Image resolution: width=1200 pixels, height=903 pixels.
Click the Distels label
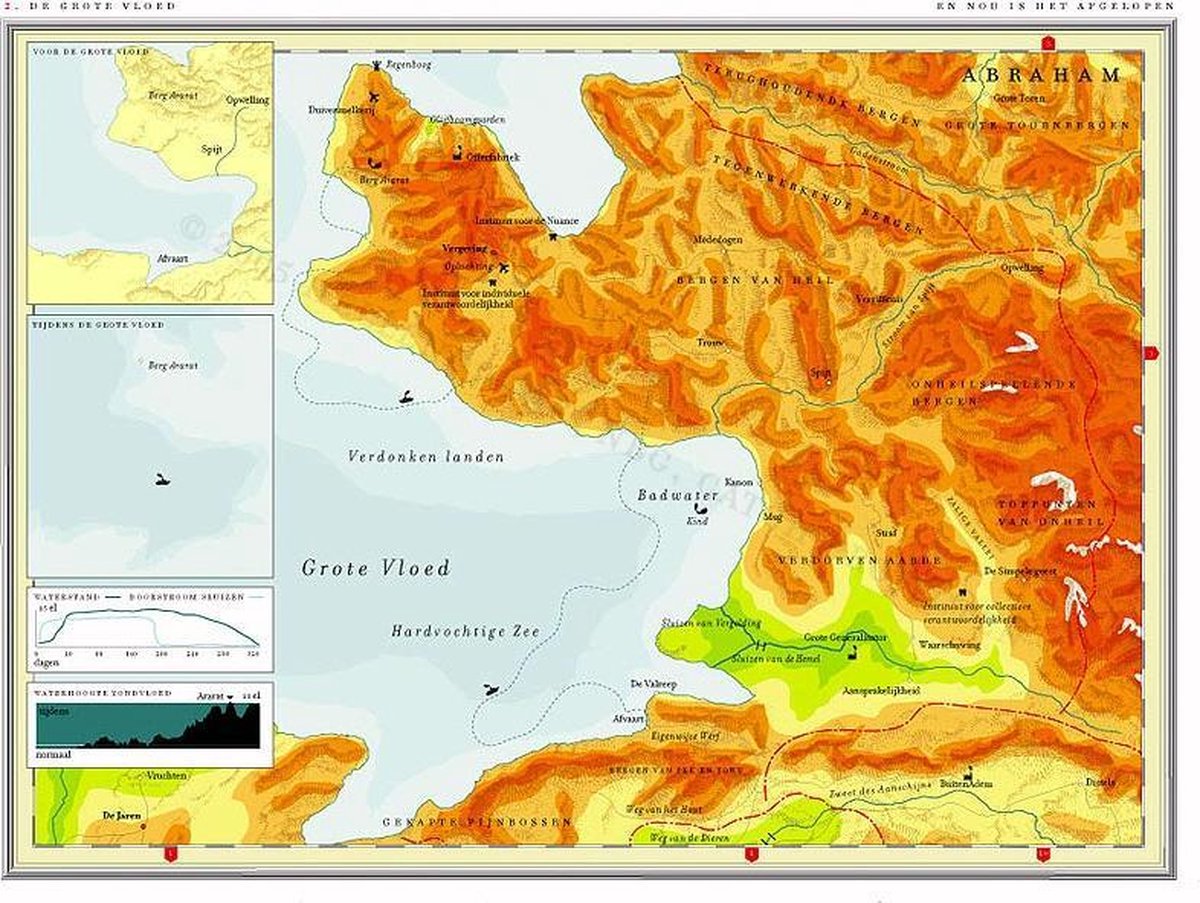click(1101, 783)
